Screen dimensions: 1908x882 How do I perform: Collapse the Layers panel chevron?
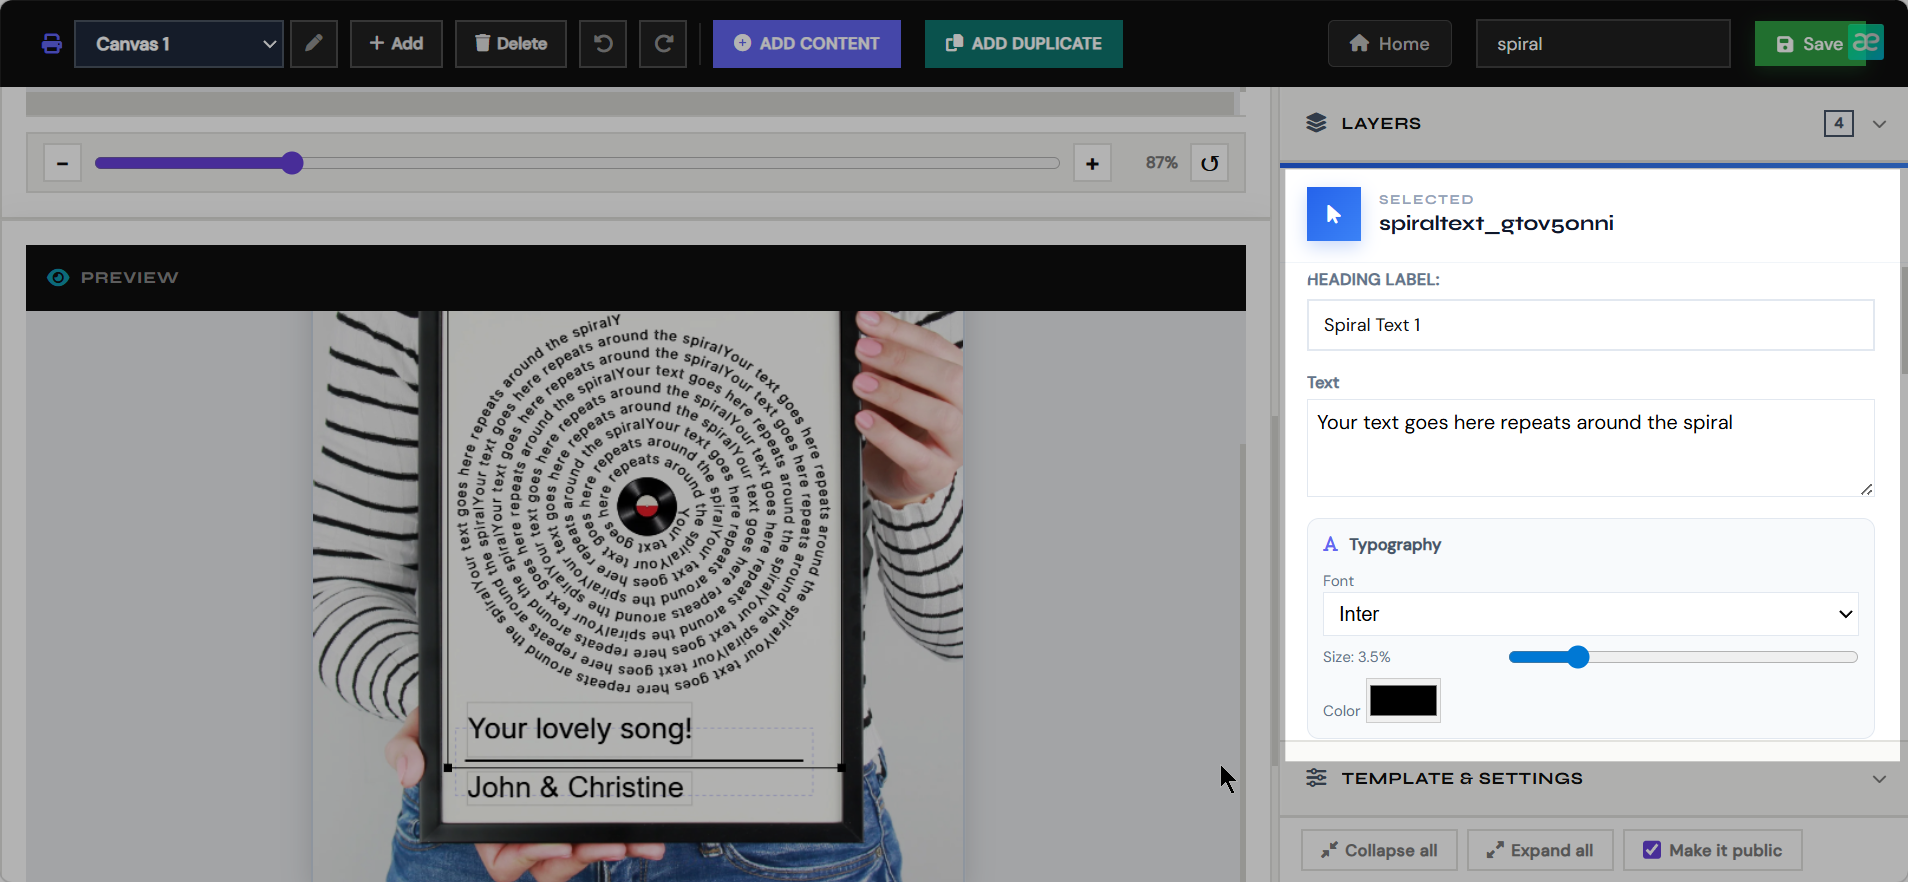pos(1880,124)
